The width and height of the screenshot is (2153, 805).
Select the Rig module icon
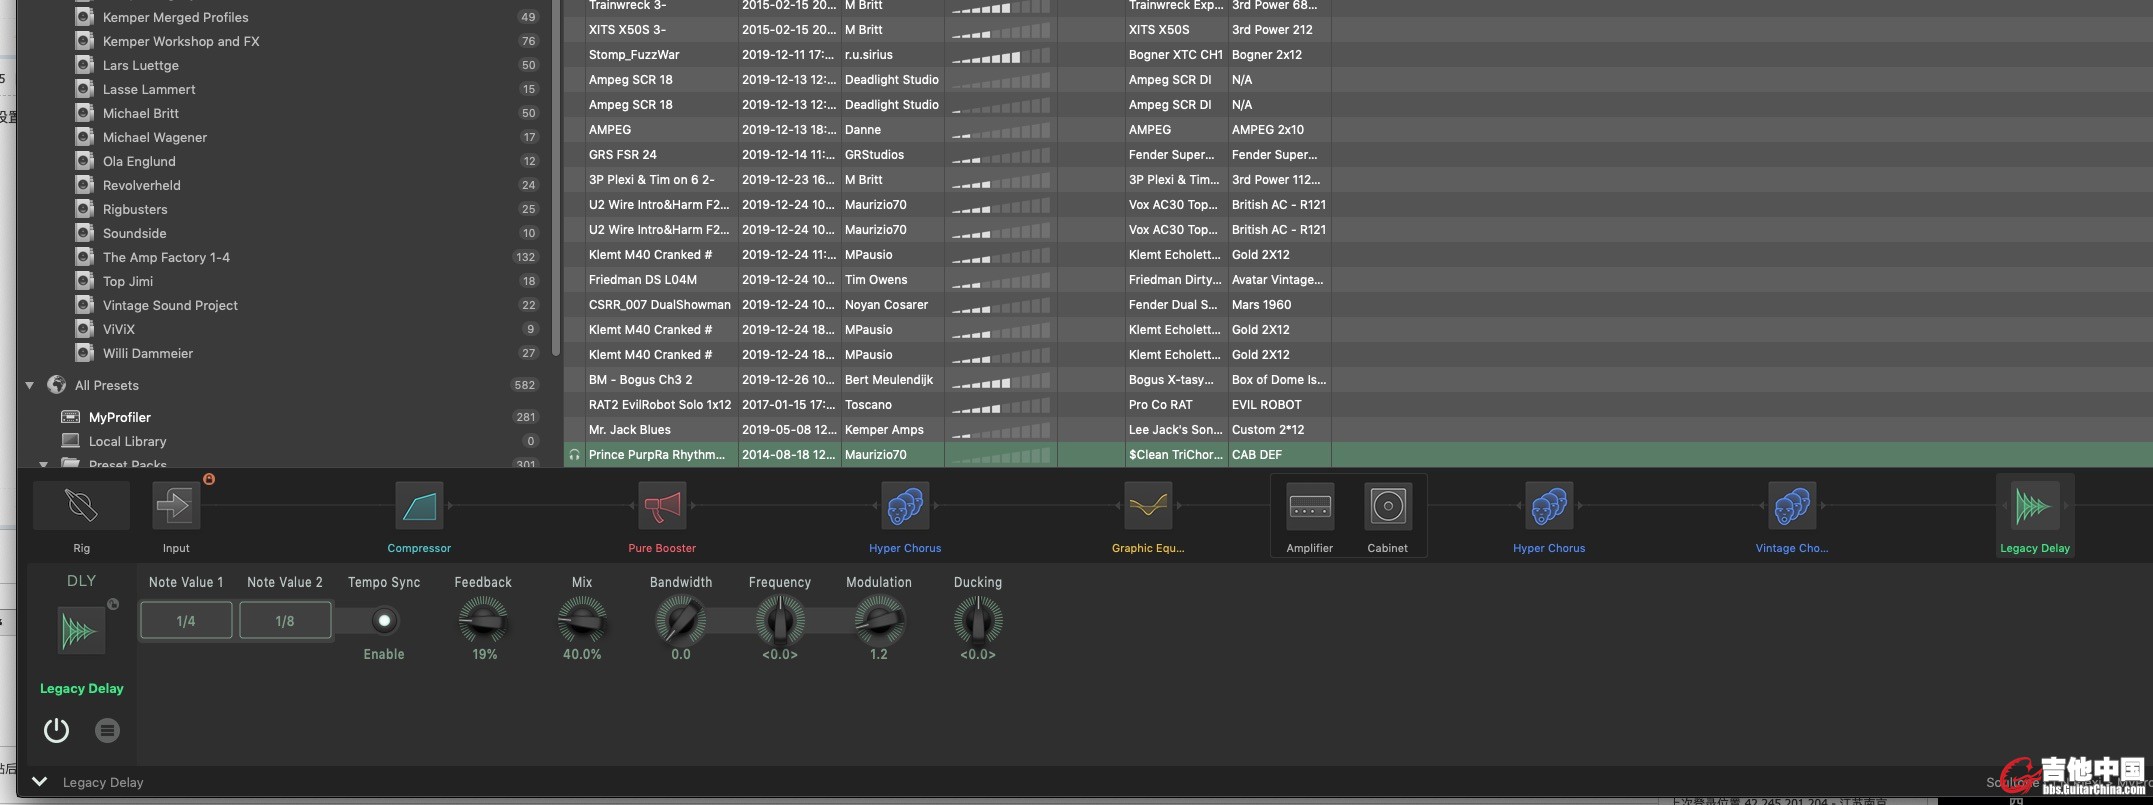(x=81, y=505)
